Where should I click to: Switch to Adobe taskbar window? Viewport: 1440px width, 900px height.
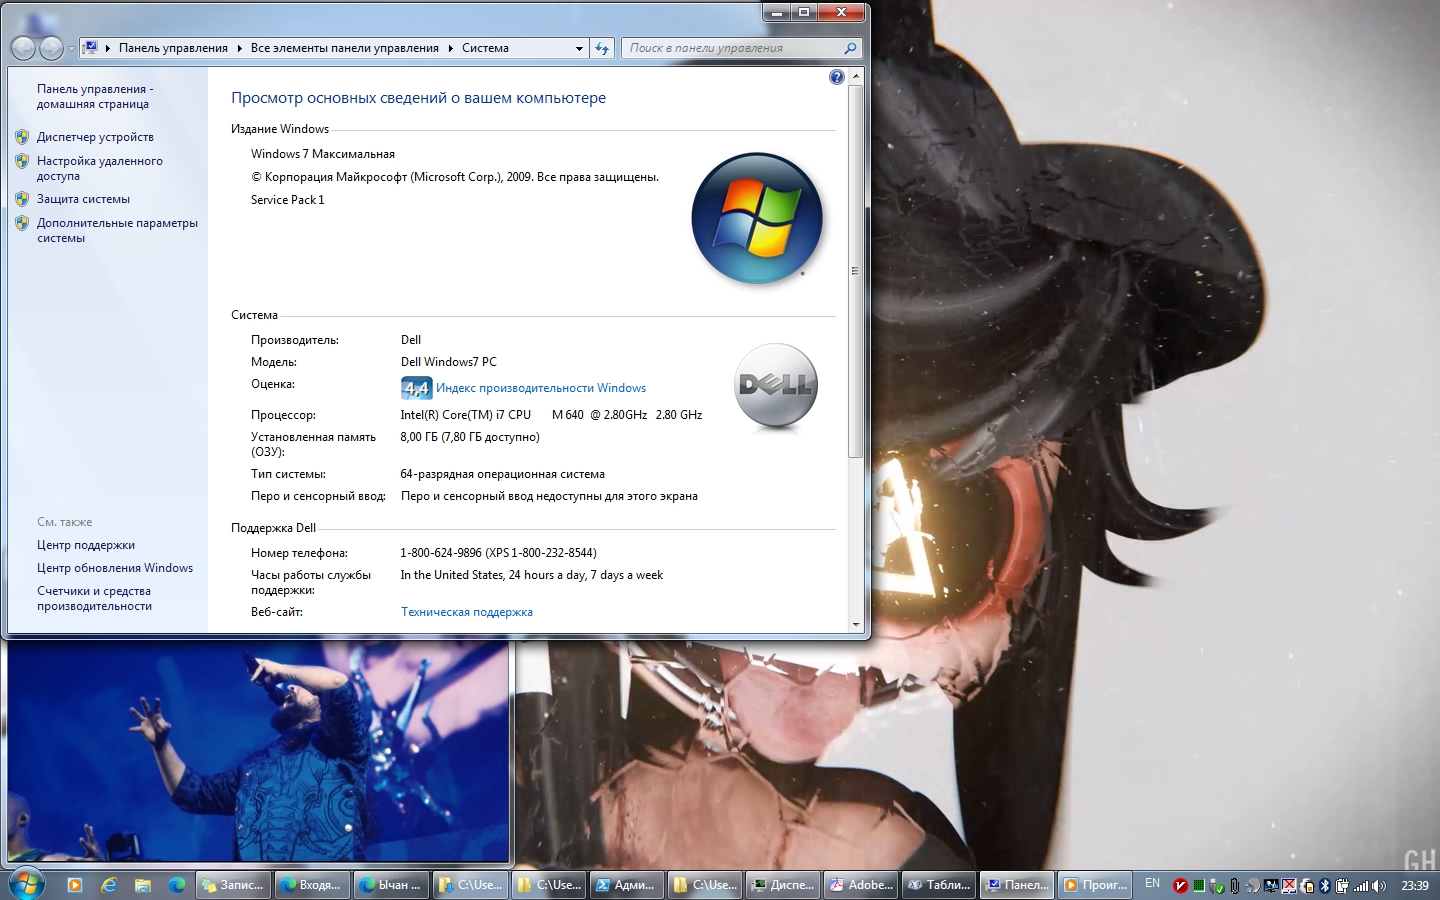[862, 885]
